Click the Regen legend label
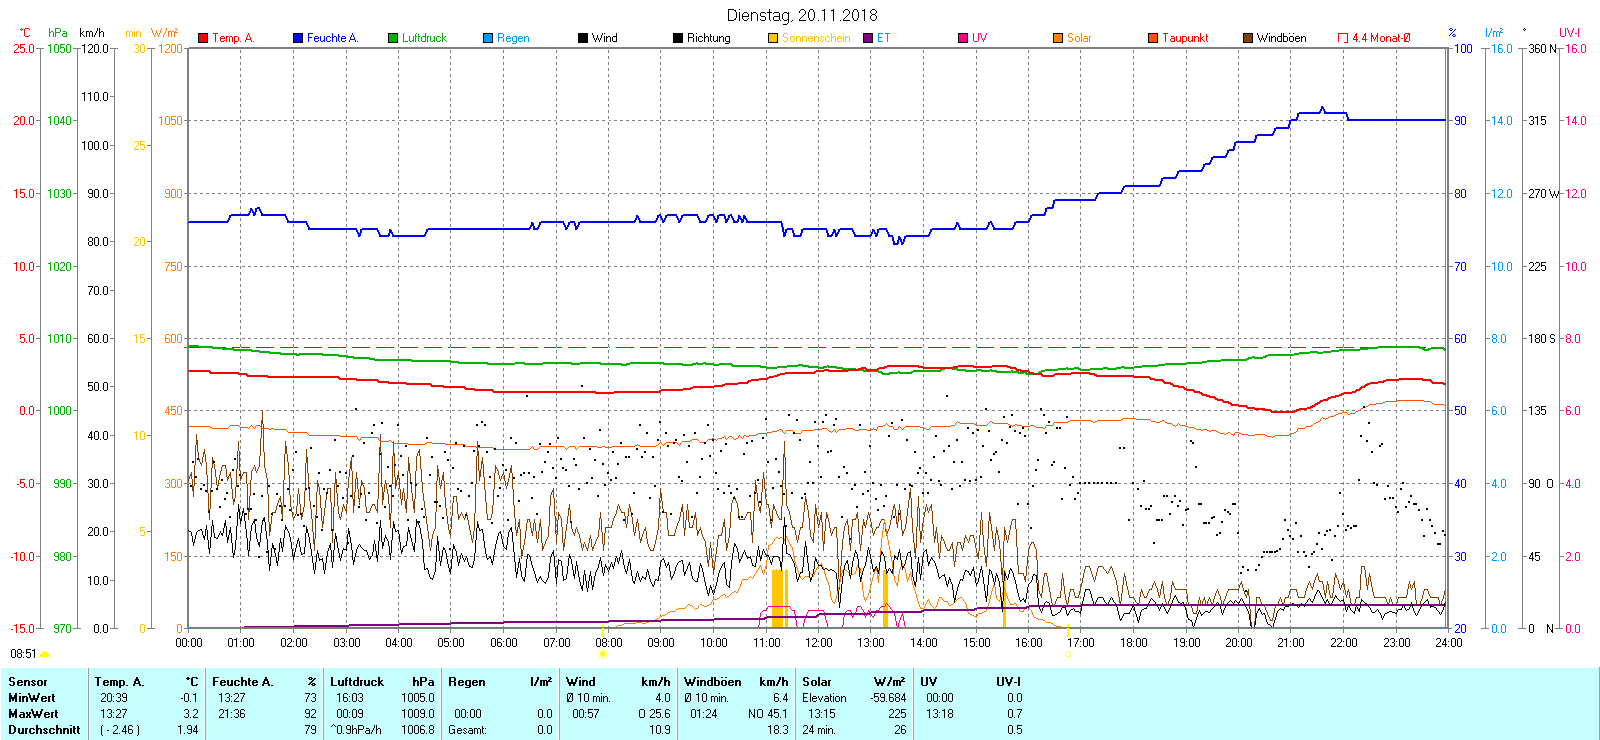The image size is (1600, 740). 513,38
